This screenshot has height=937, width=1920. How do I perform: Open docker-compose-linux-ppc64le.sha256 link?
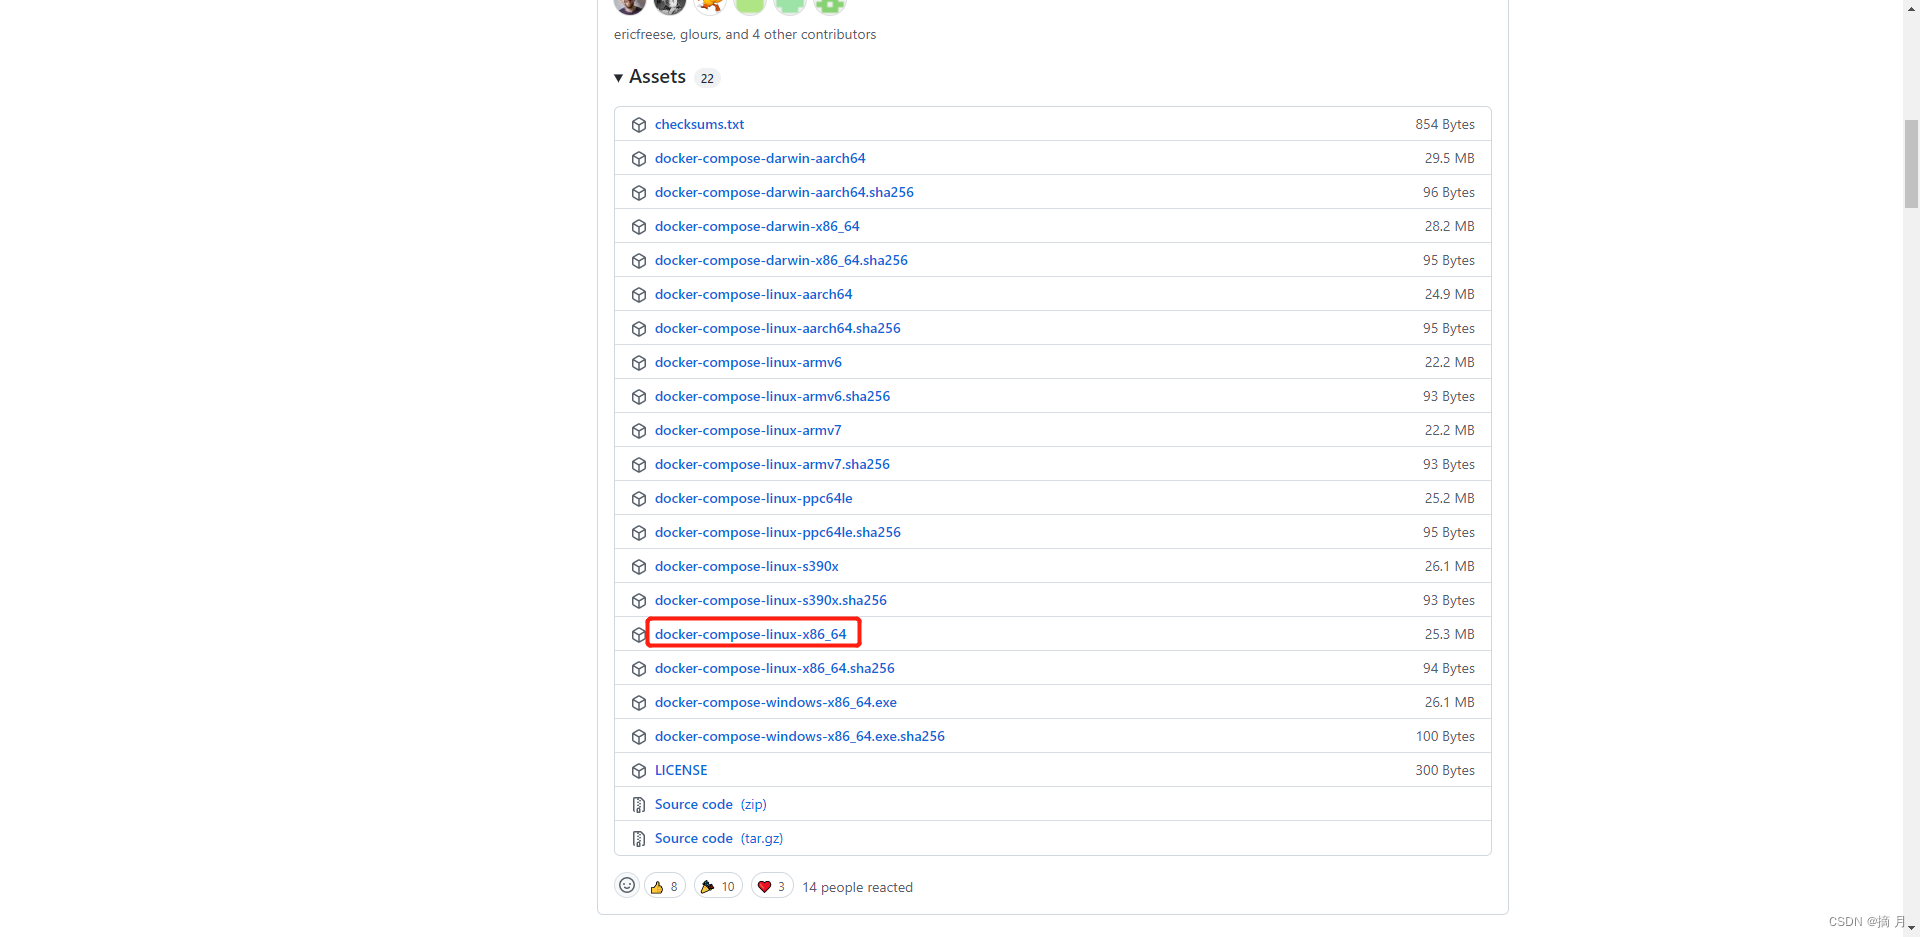pyautogui.click(x=777, y=532)
